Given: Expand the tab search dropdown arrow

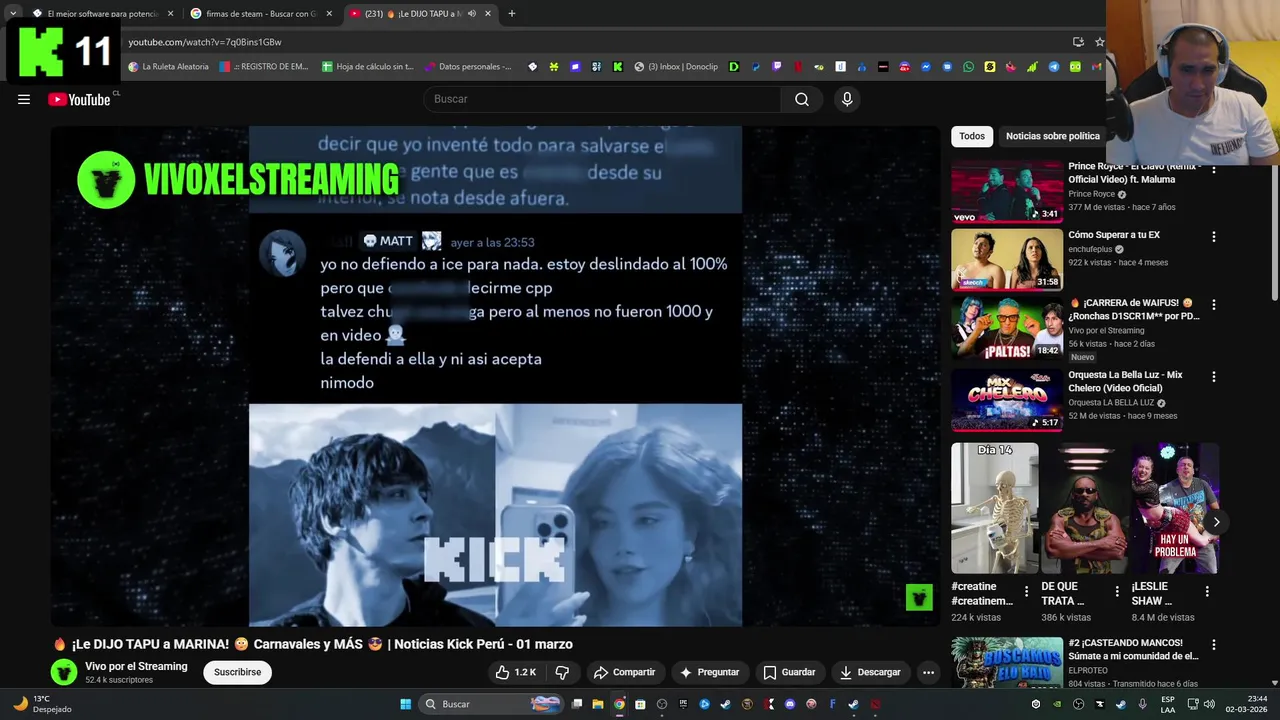Looking at the screenshot, I should (12, 14).
